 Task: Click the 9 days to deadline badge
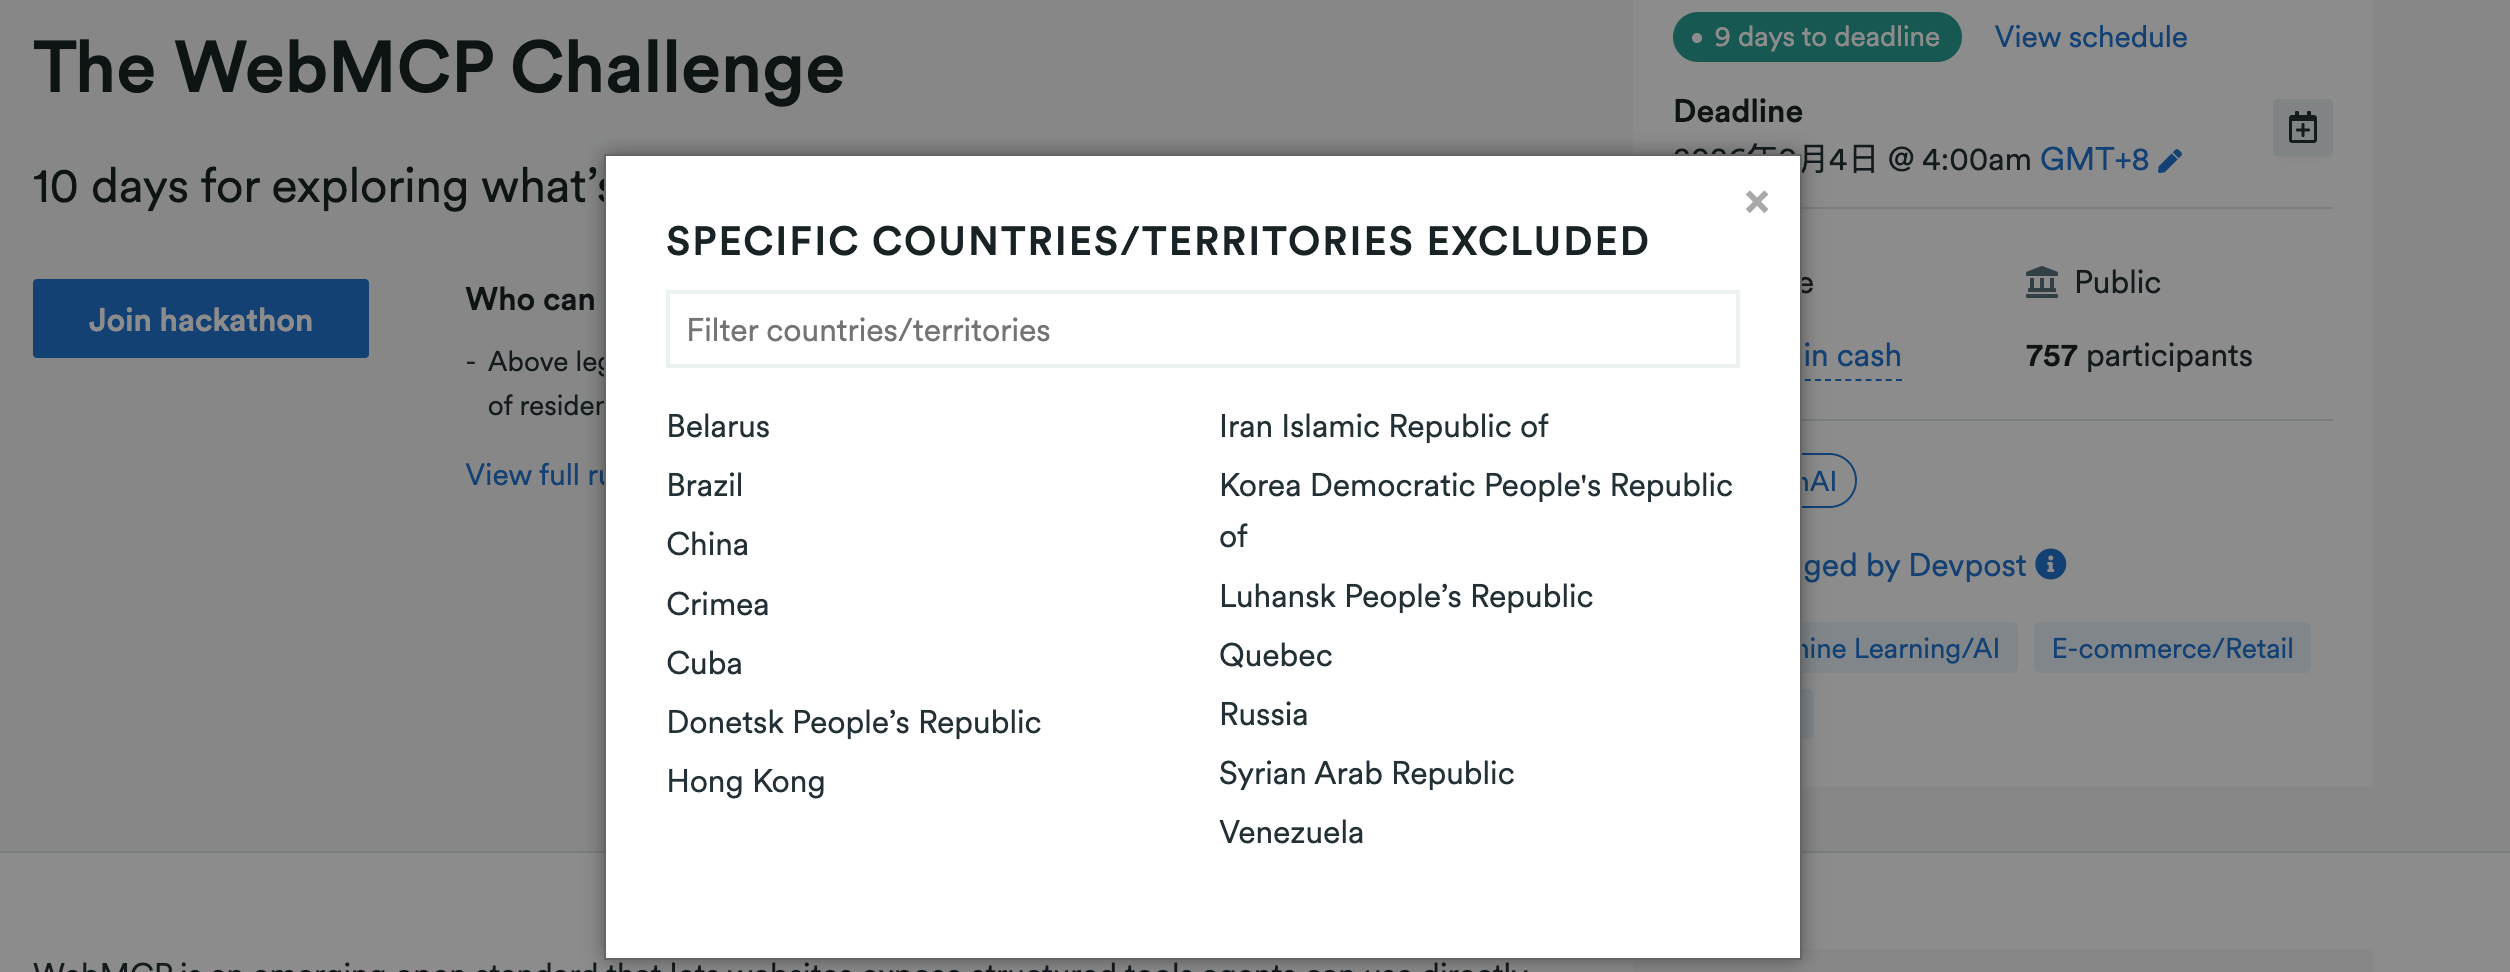click(1816, 37)
